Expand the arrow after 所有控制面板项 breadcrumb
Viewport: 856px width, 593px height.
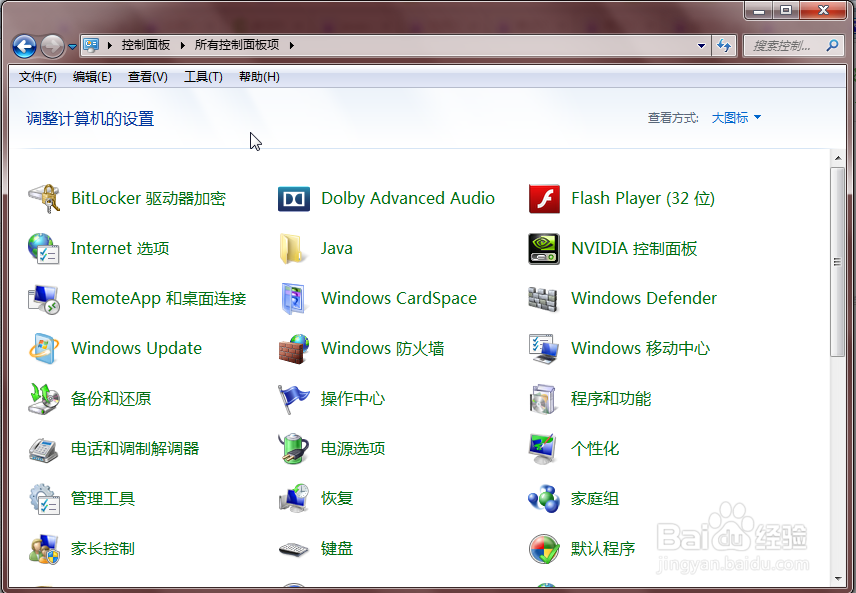point(292,45)
